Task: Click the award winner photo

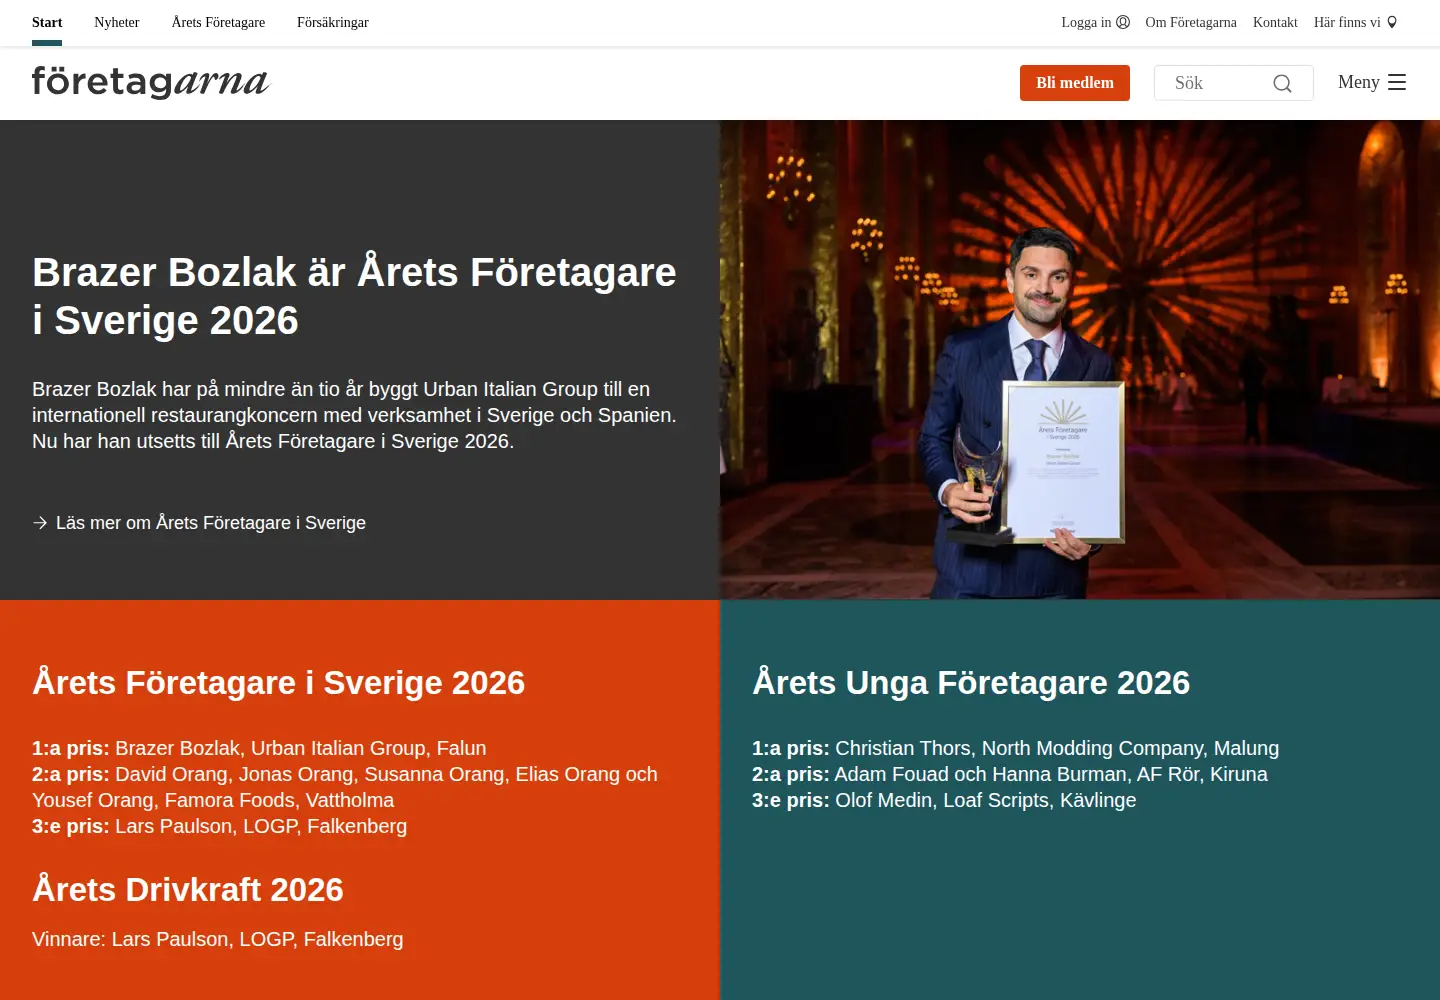Action: point(1080,360)
